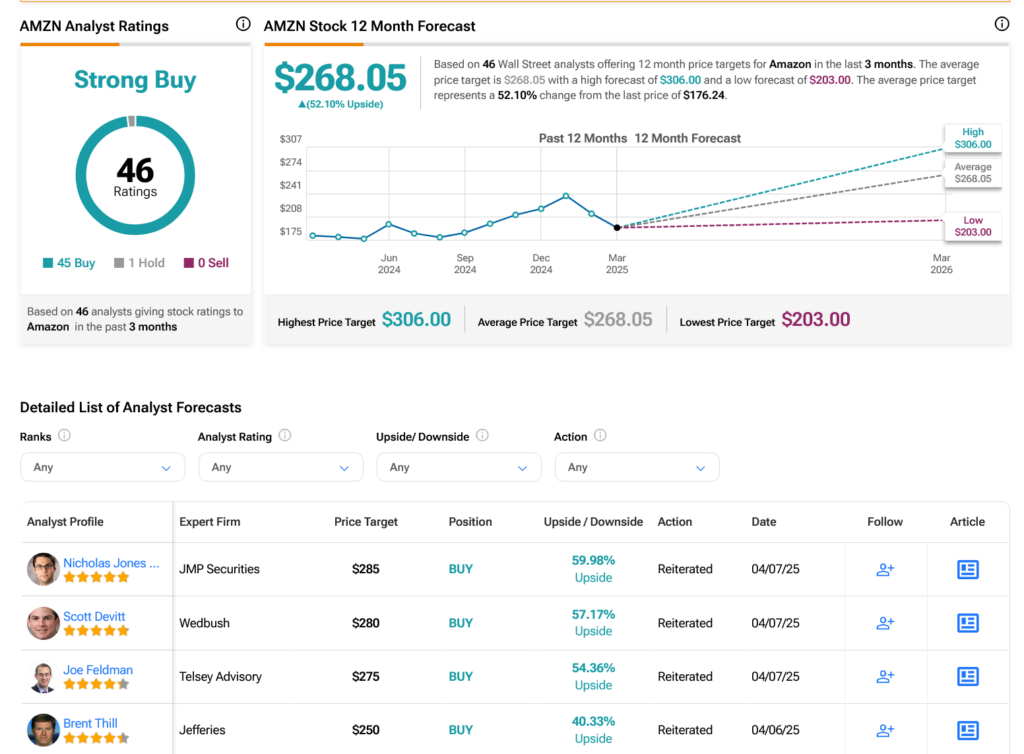Open the Upside/Downside dropdown
This screenshot has height=754, width=1024.
pyautogui.click(x=459, y=467)
